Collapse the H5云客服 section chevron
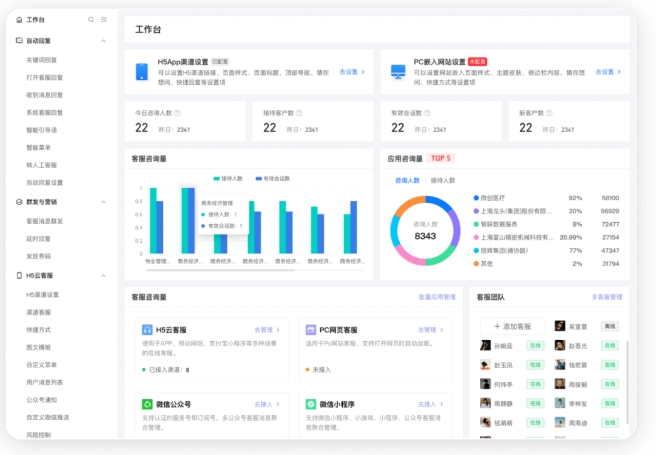656x455 pixels. (x=103, y=276)
